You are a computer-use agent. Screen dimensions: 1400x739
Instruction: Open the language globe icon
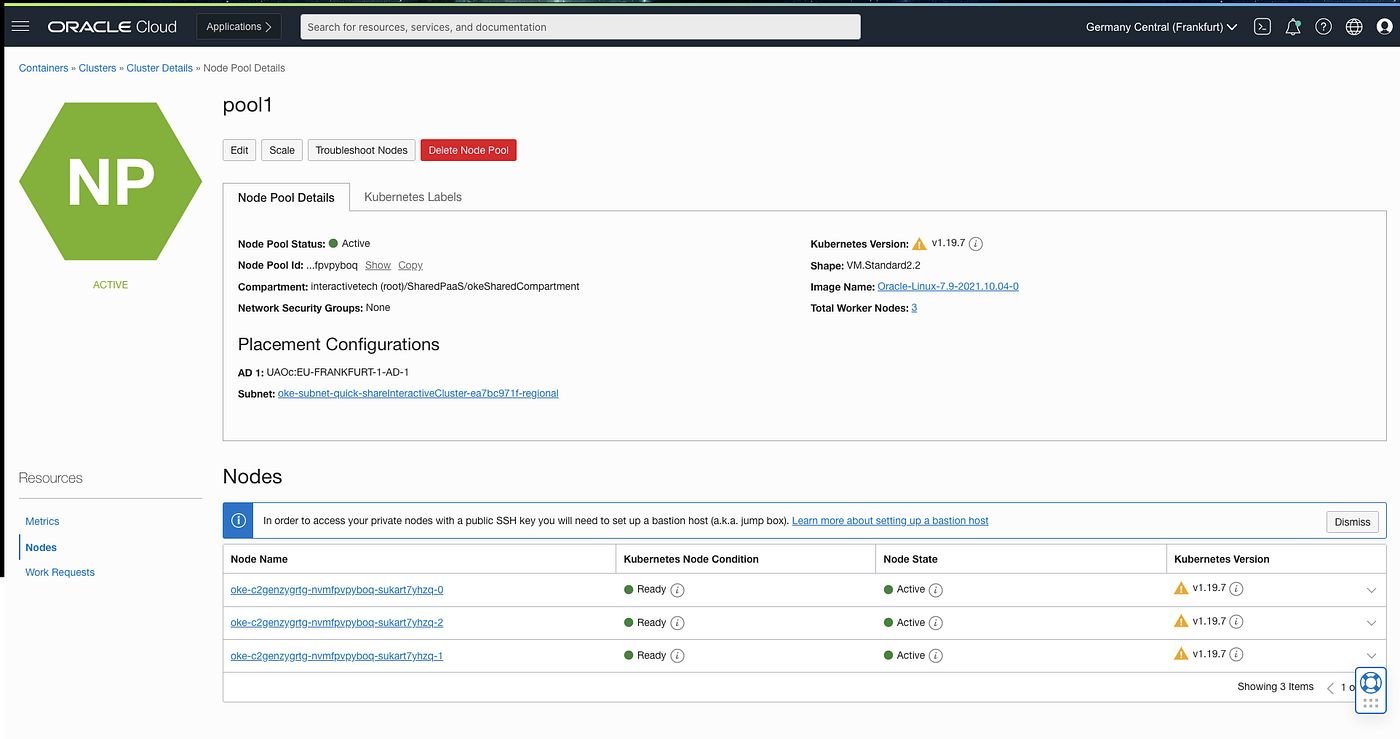click(1354, 27)
